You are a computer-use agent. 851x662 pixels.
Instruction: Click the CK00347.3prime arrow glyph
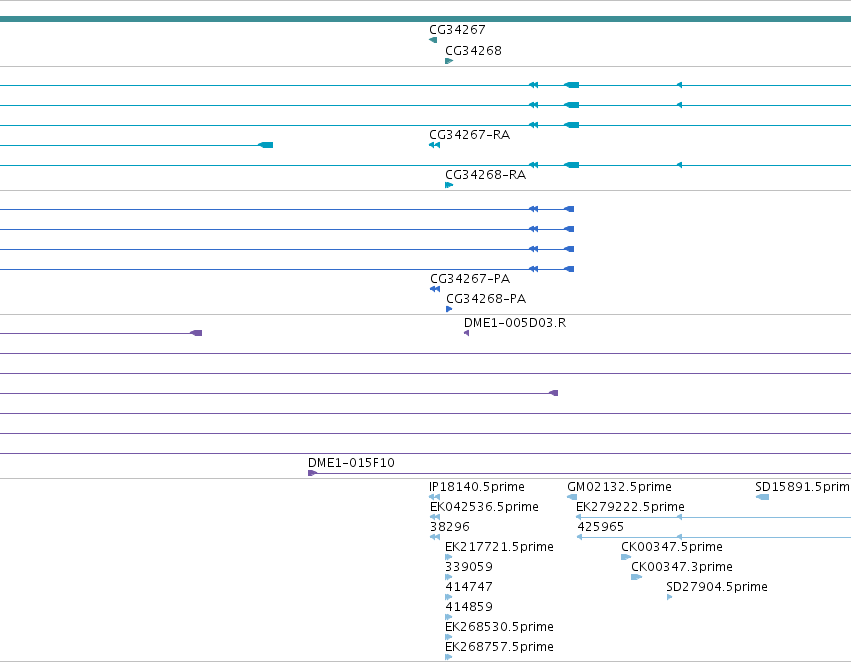(x=636, y=577)
